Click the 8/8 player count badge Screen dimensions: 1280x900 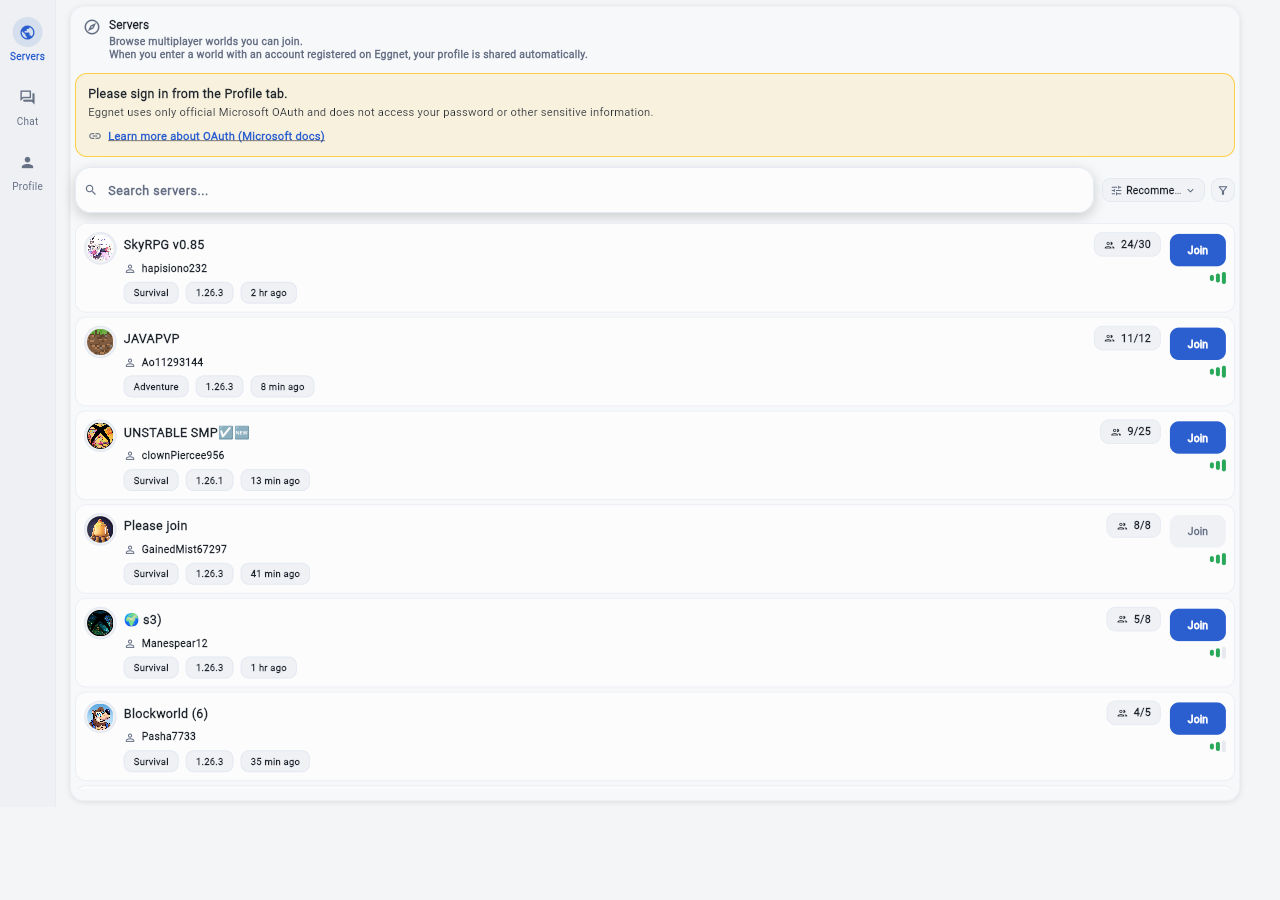pyautogui.click(x=1133, y=526)
